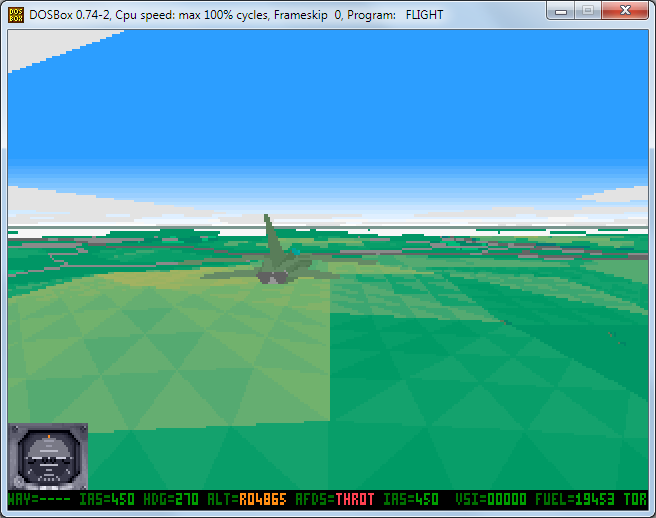Click the first IAS=450 airspeed readout
The height and width of the screenshot is (518, 656).
tap(107, 499)
